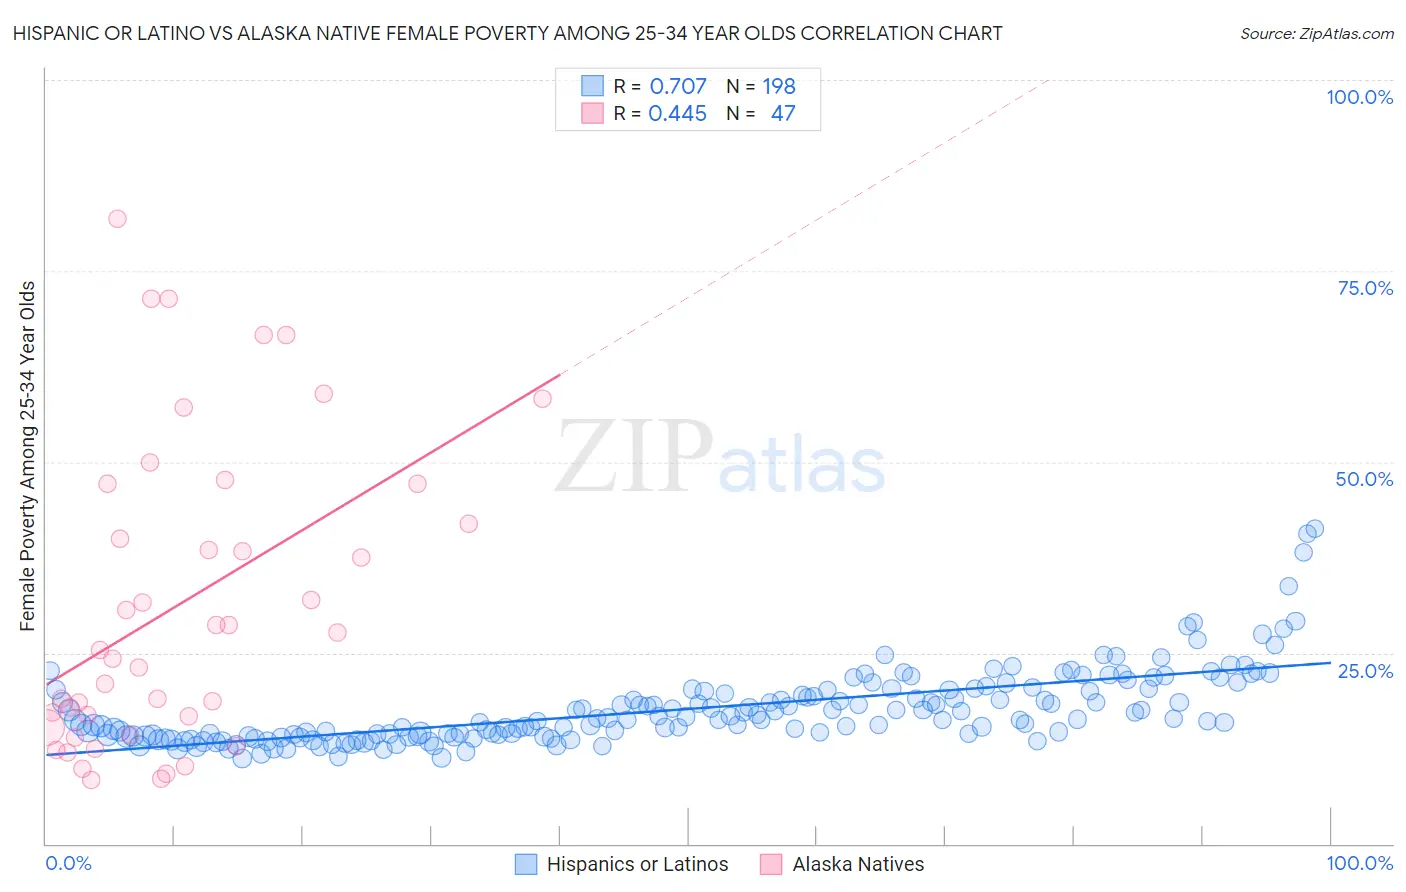Click the Source: ZipAtlas.com text
The height and width of the screenshot is (892, 1406).
[x=1317, y=33]
